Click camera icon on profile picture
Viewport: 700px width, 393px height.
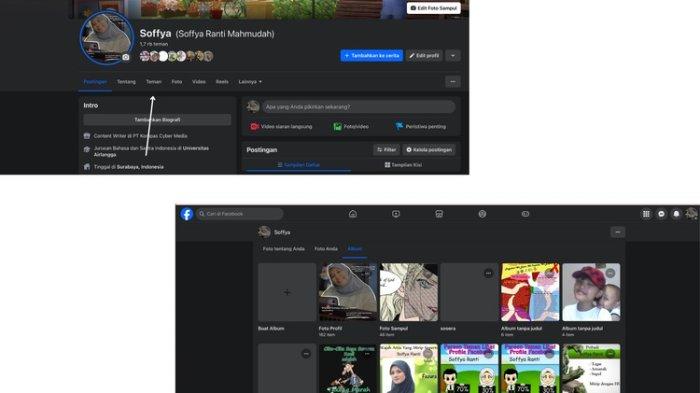(126, 57)
